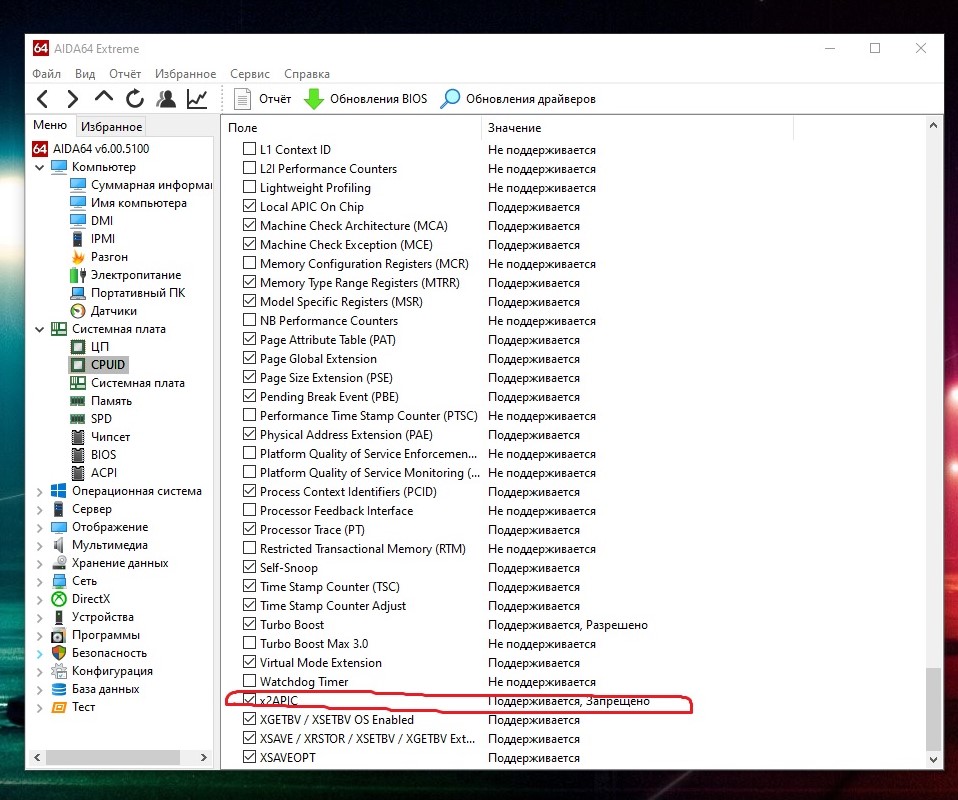Click the Xbox-style DirectX icon

pos(59,599)
